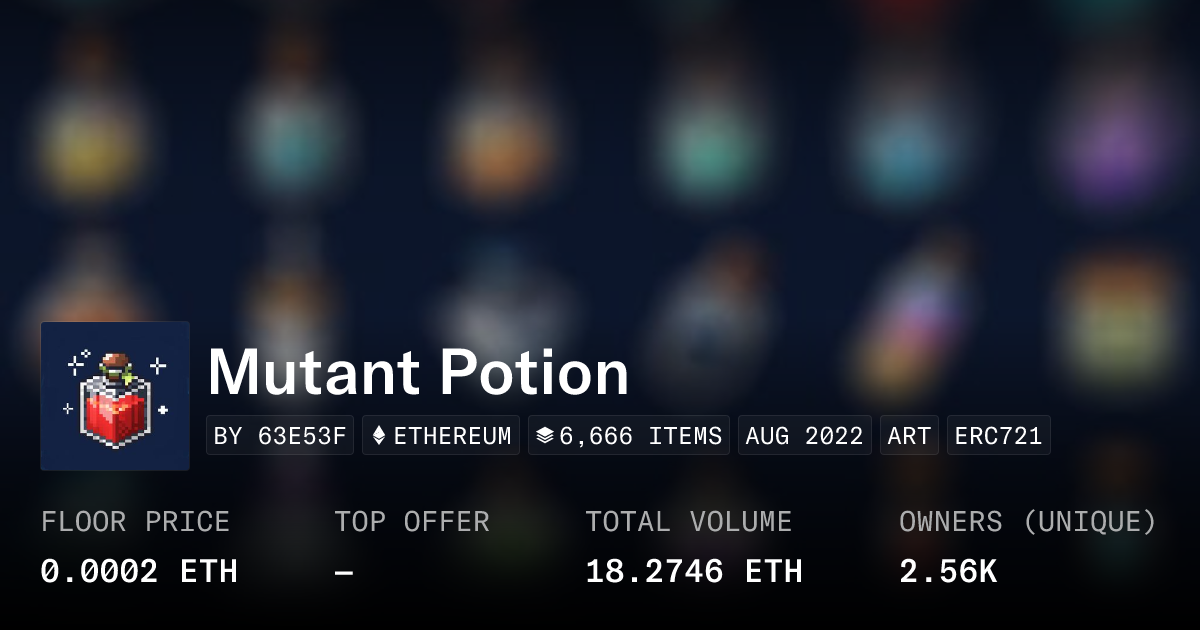Select the ART category tag

(909, 436)
